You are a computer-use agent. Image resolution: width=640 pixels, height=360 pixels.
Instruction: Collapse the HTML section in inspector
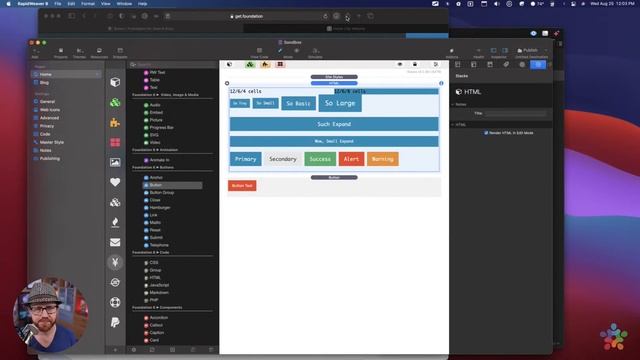[453, 124]
